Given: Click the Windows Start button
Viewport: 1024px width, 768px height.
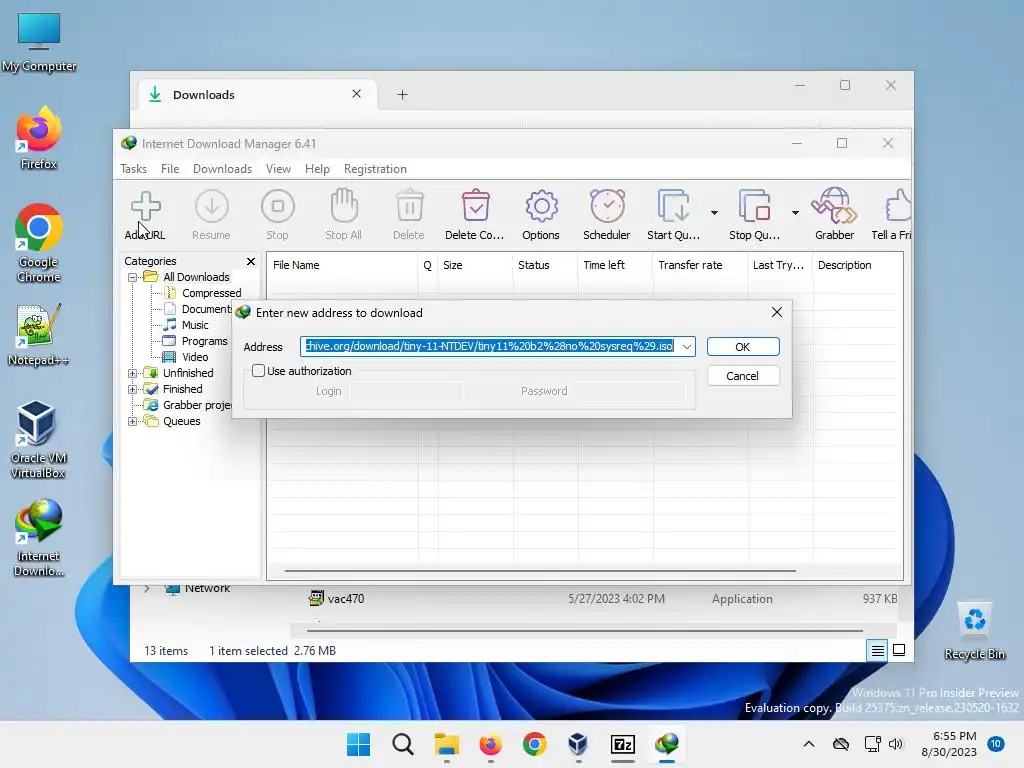Looking at the screenshot, I should [359, 744].
